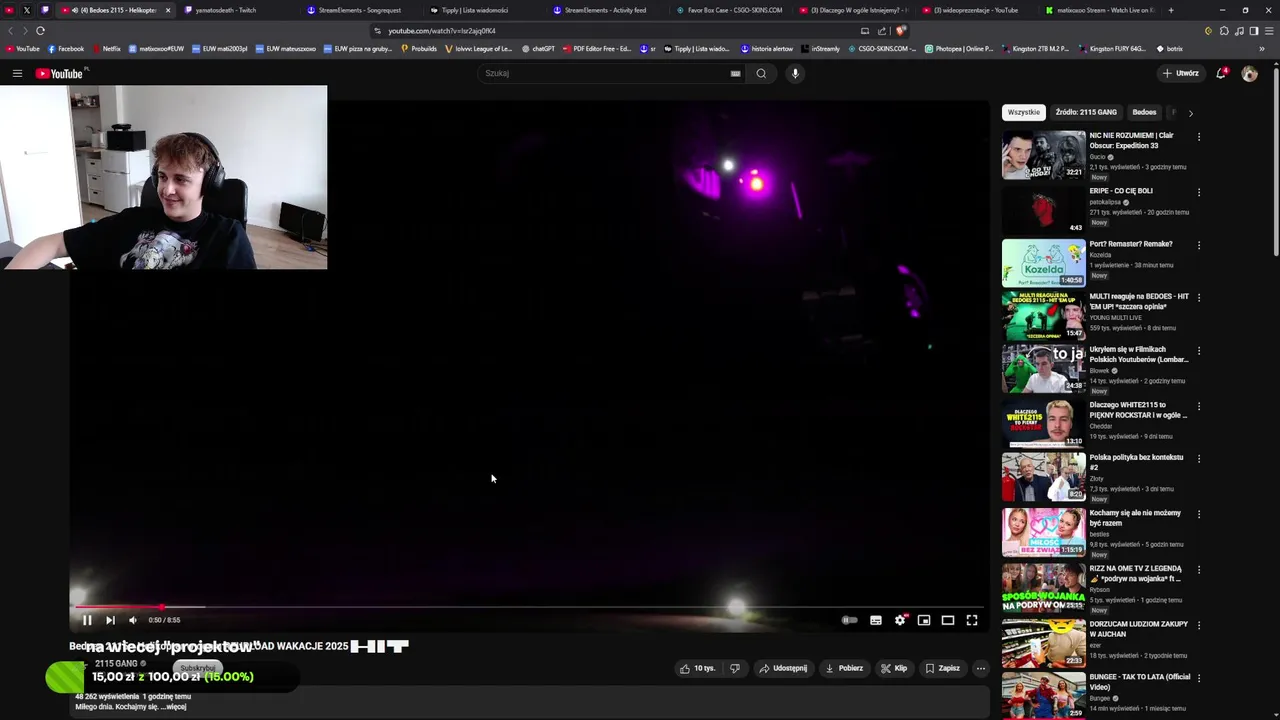This screenshot has width=1280, height=720.
Task: Open the on-screen keyboard icon in search box
Action: pyautogui.click(x=735, y=73)
